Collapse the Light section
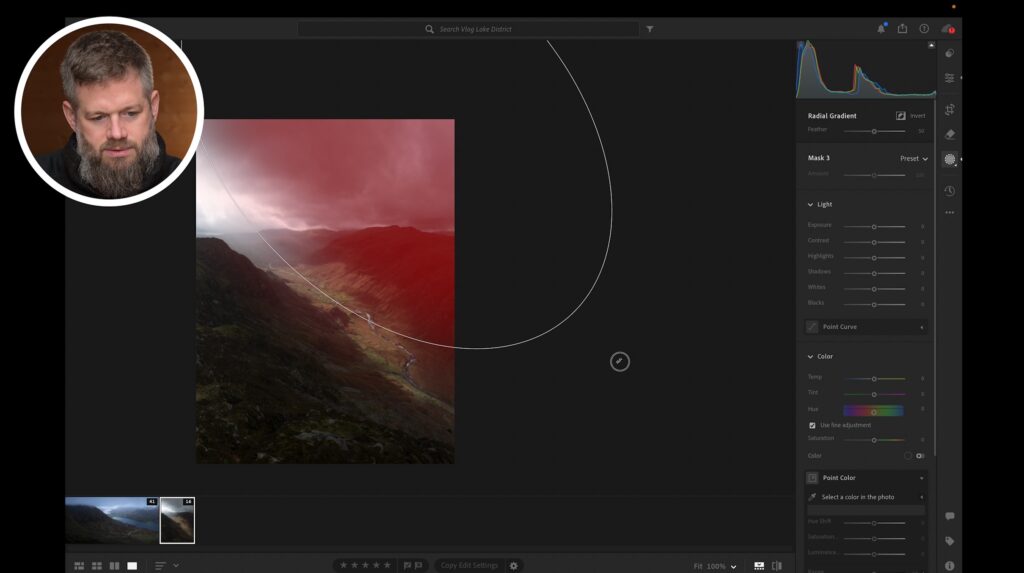Image resolution: width=1024 pixels, height=573 pixels. [811, 204]
